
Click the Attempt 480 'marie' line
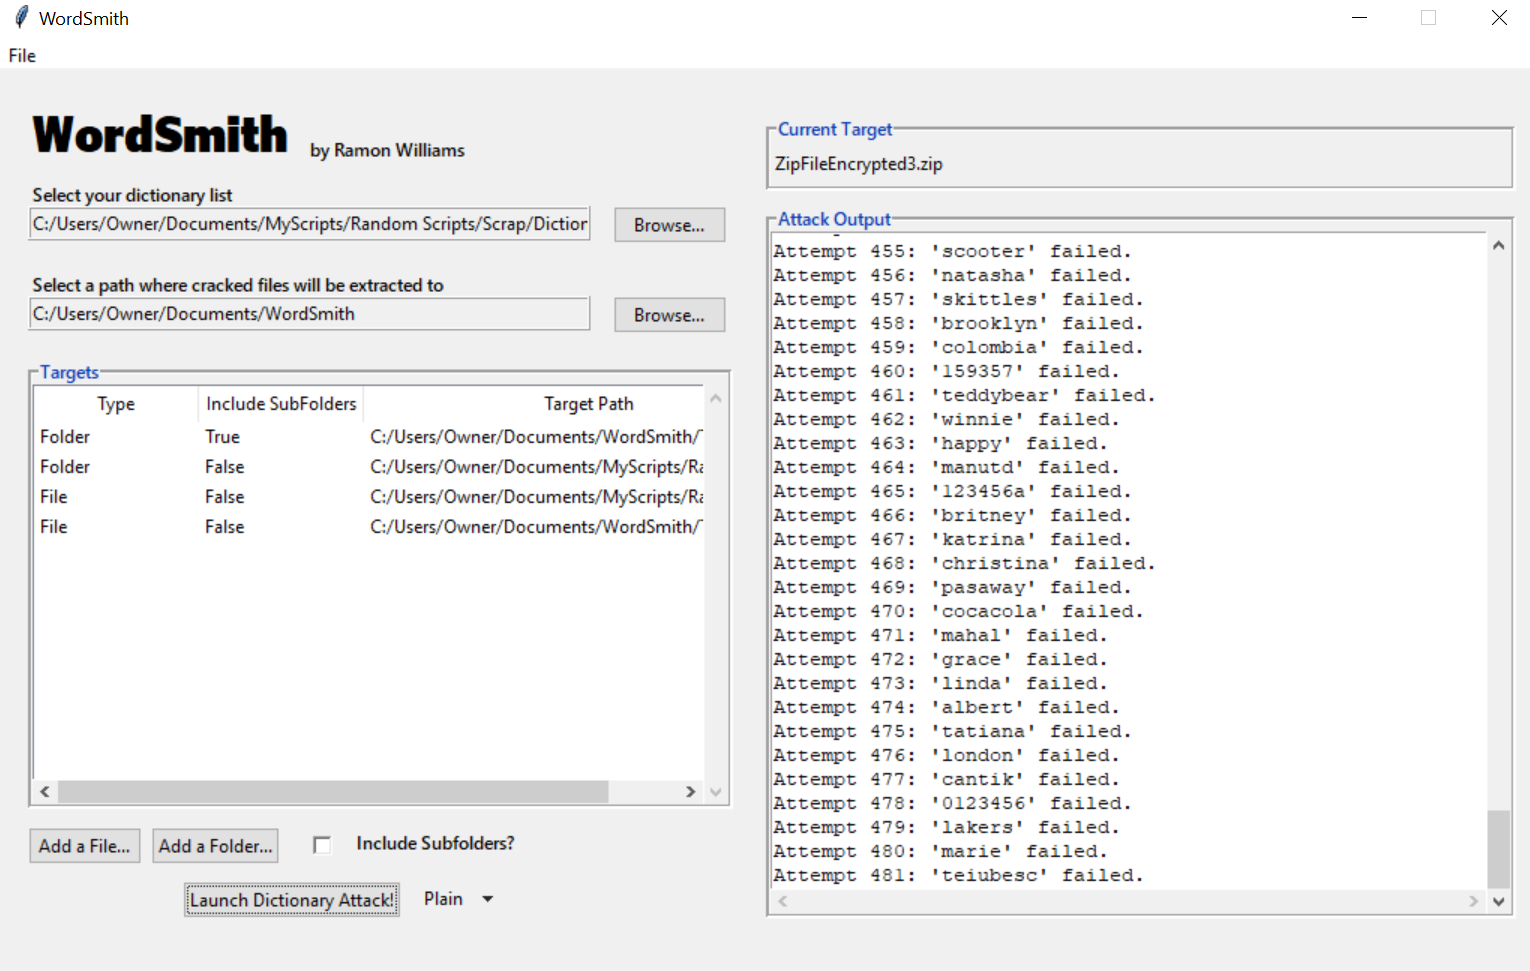pyautogui.click(x=940, y=851)
